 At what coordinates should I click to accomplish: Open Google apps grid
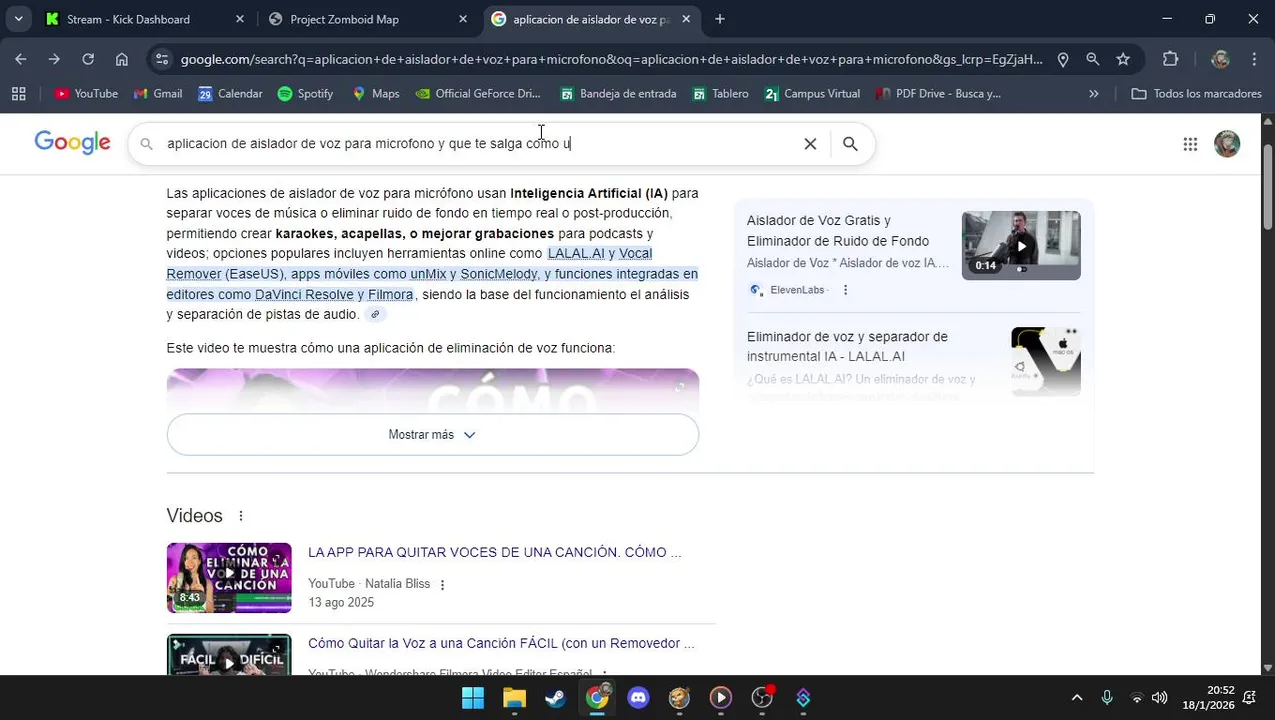click(x=1190, y=144)
